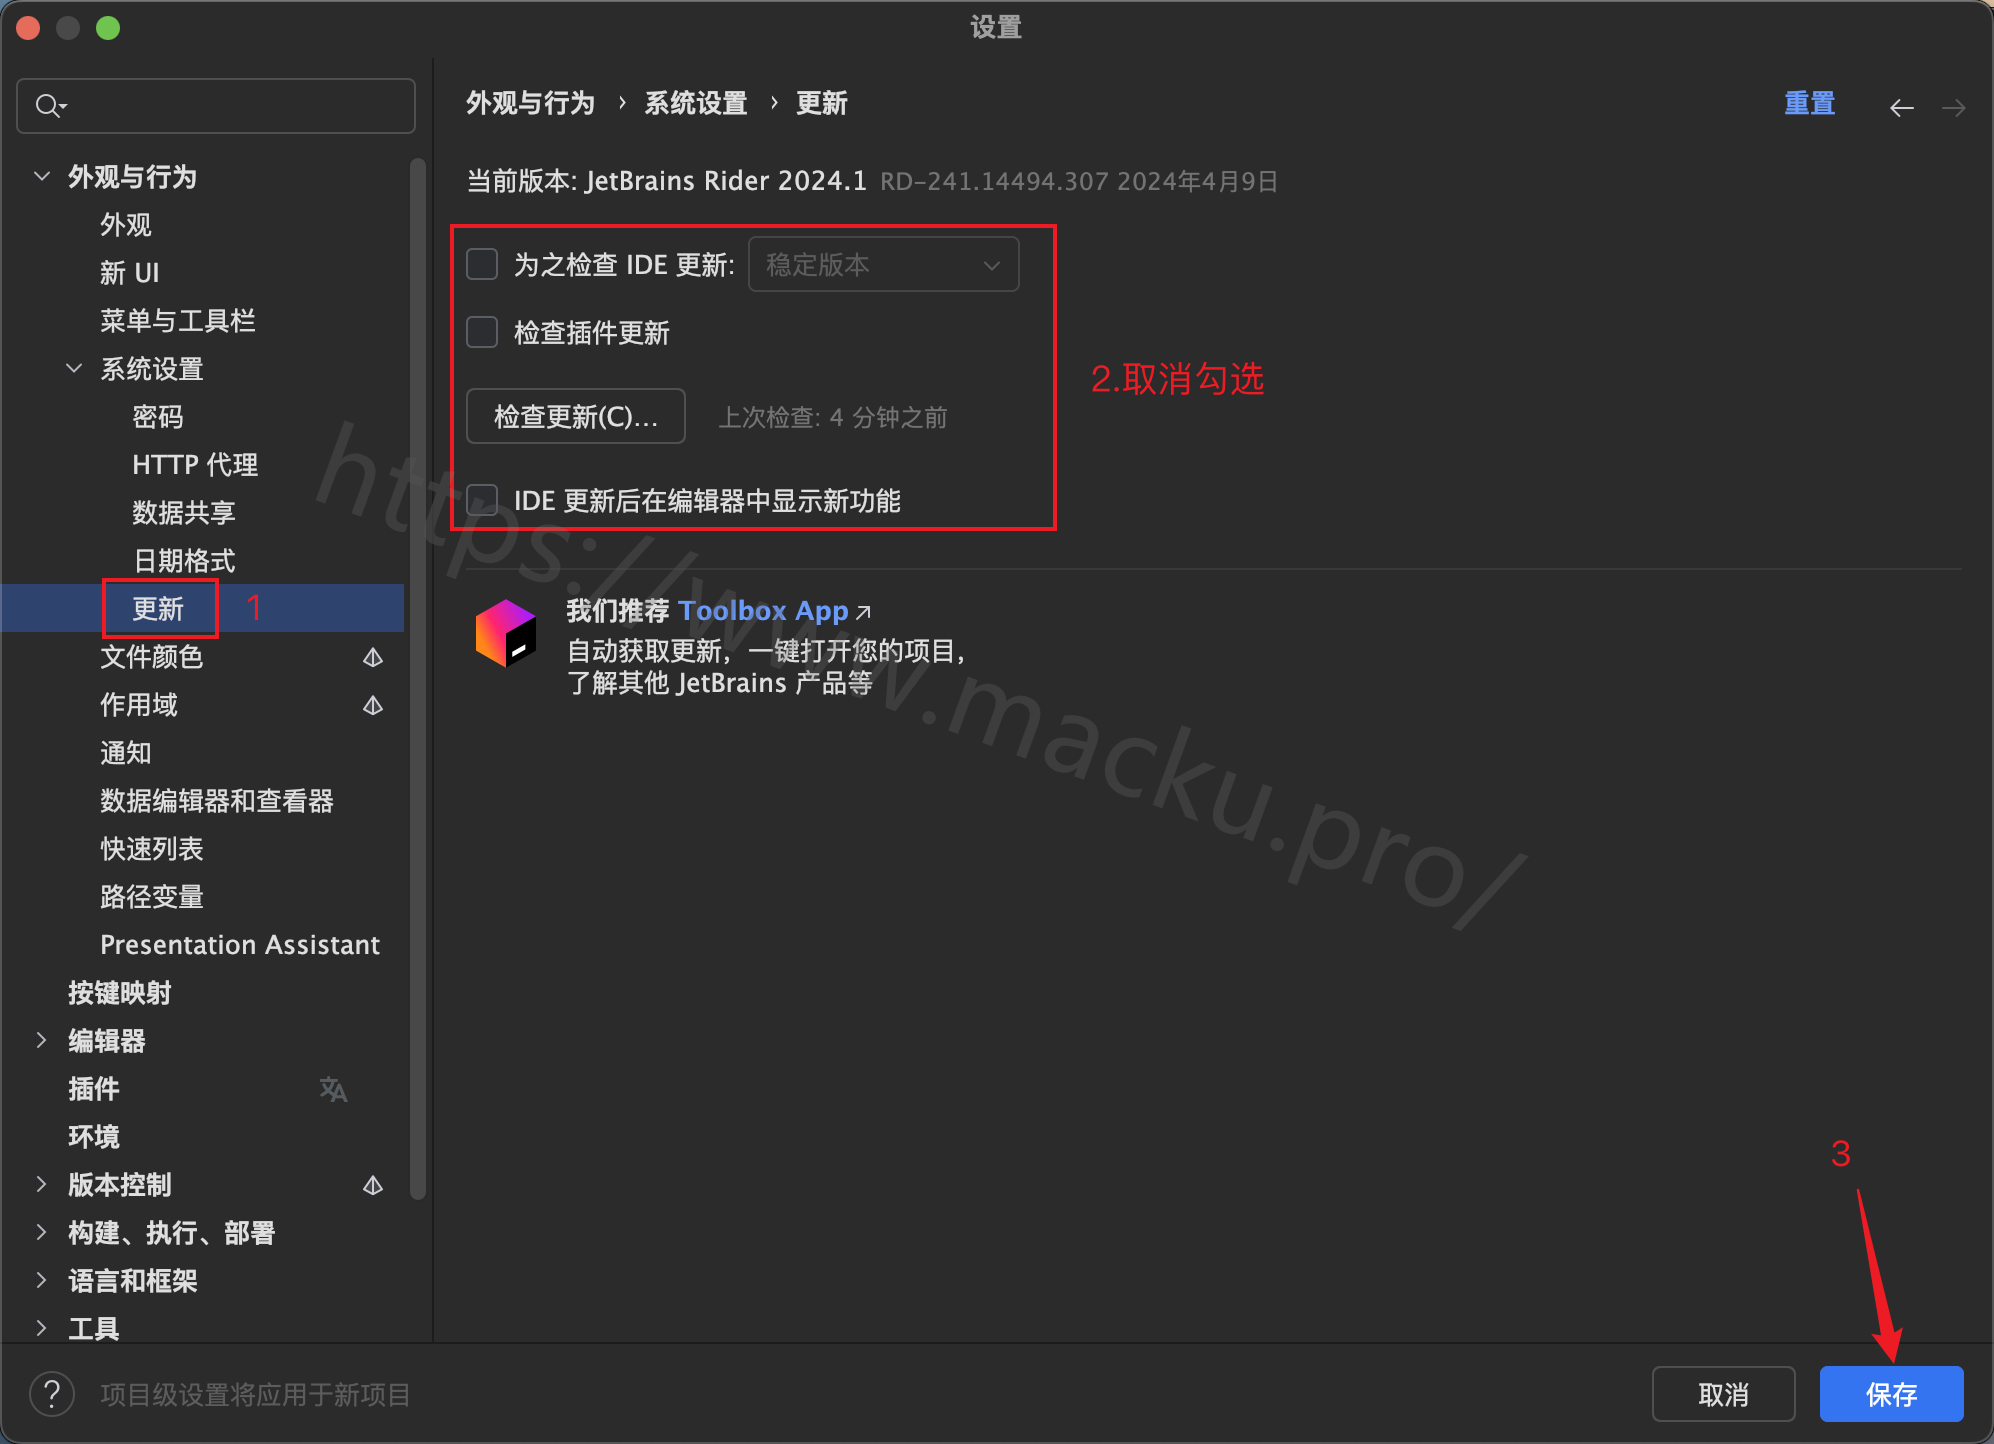Select 新 UI settings page

pos(130,273)
